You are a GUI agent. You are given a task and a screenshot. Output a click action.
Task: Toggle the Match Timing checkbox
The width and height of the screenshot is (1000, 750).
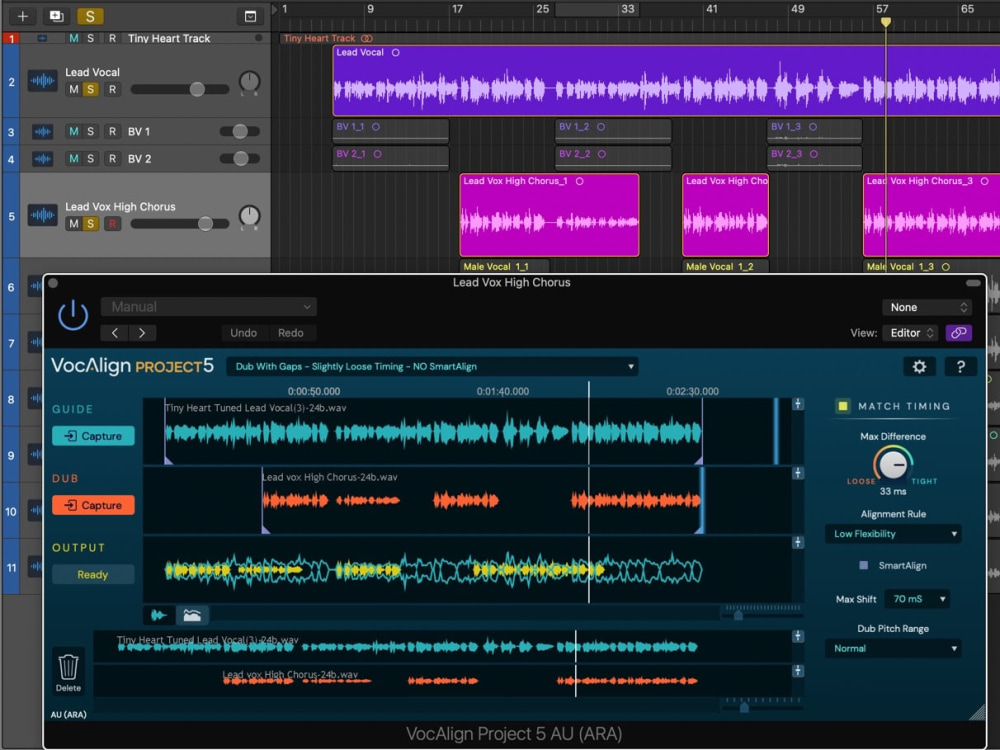842,406
